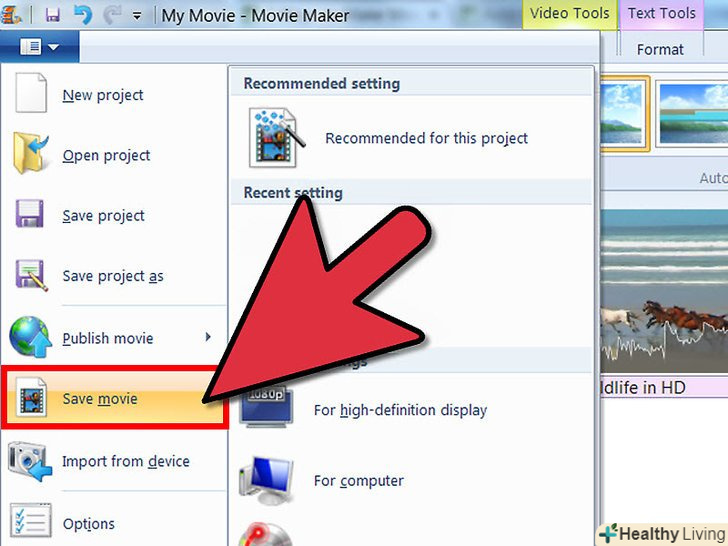Image resolution: width=728 pixels, height=546 pixels.
Task: Select For computer save option
Action: [x=411, y=481]
